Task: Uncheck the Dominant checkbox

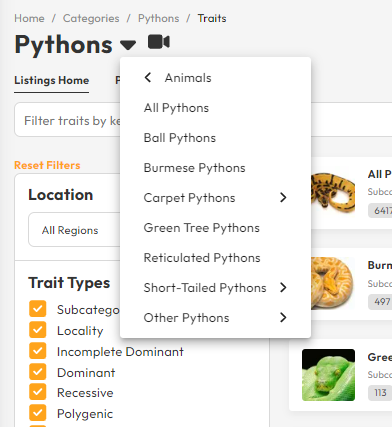Action: pyautogui.click(x=38, y=371)
